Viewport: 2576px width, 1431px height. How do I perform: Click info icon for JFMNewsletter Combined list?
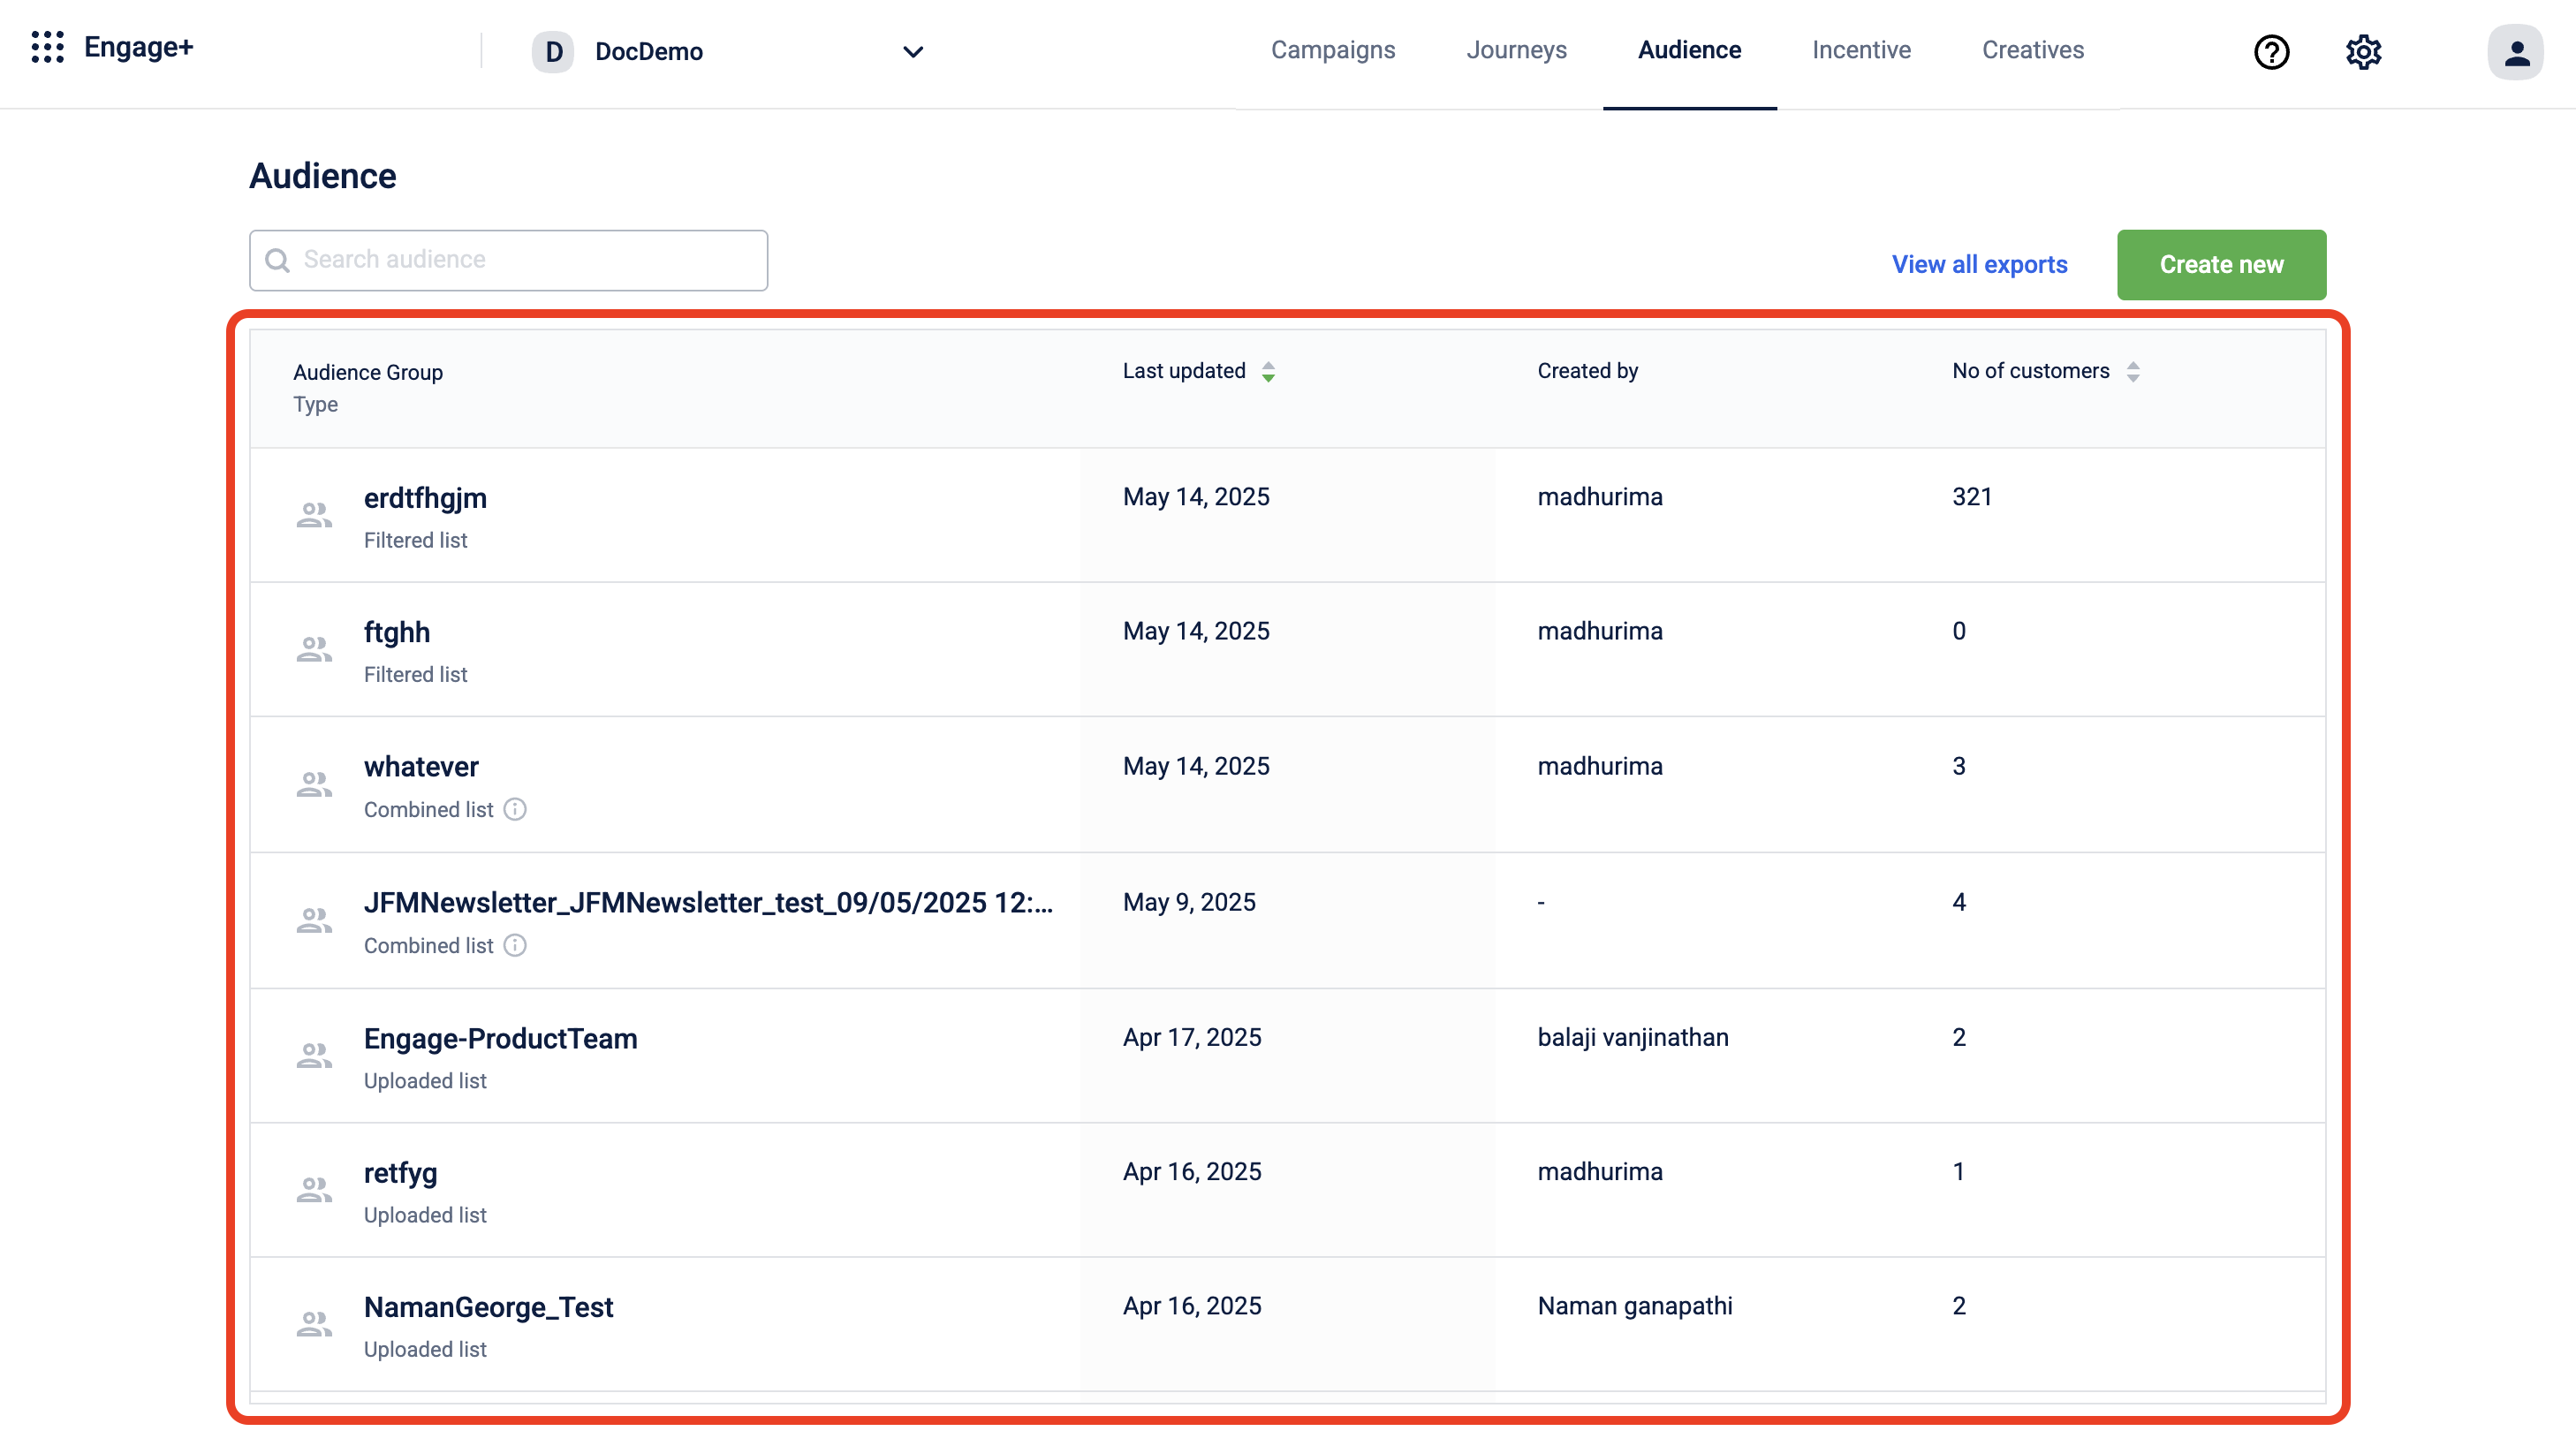pos(515,945)
